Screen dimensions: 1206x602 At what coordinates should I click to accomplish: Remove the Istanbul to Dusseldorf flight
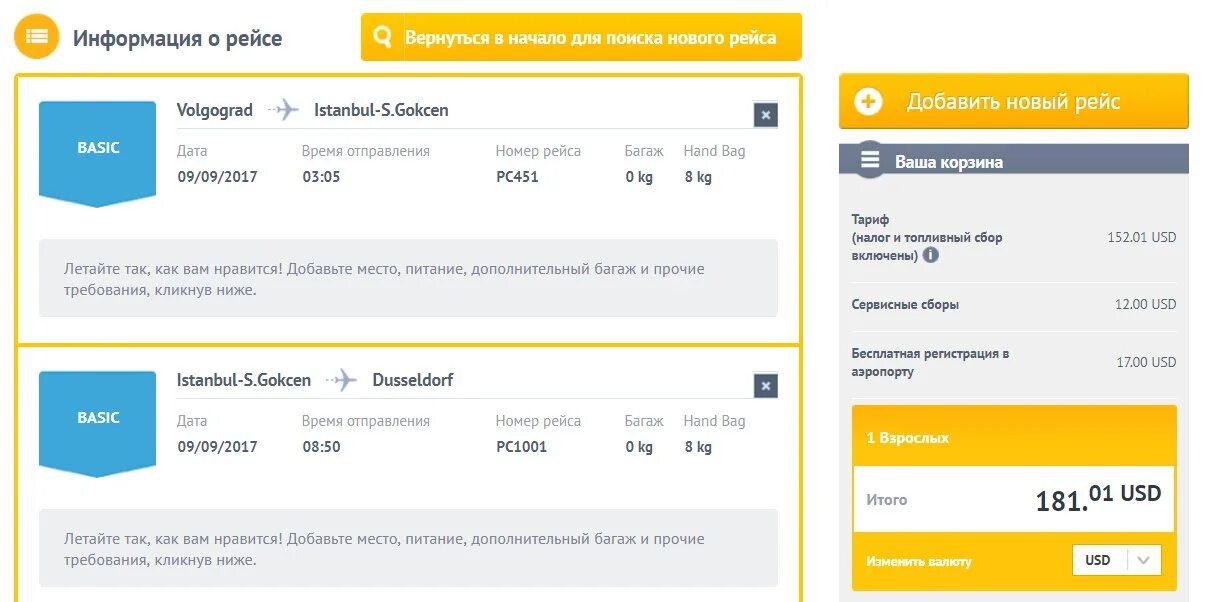[x=765, y=385]
